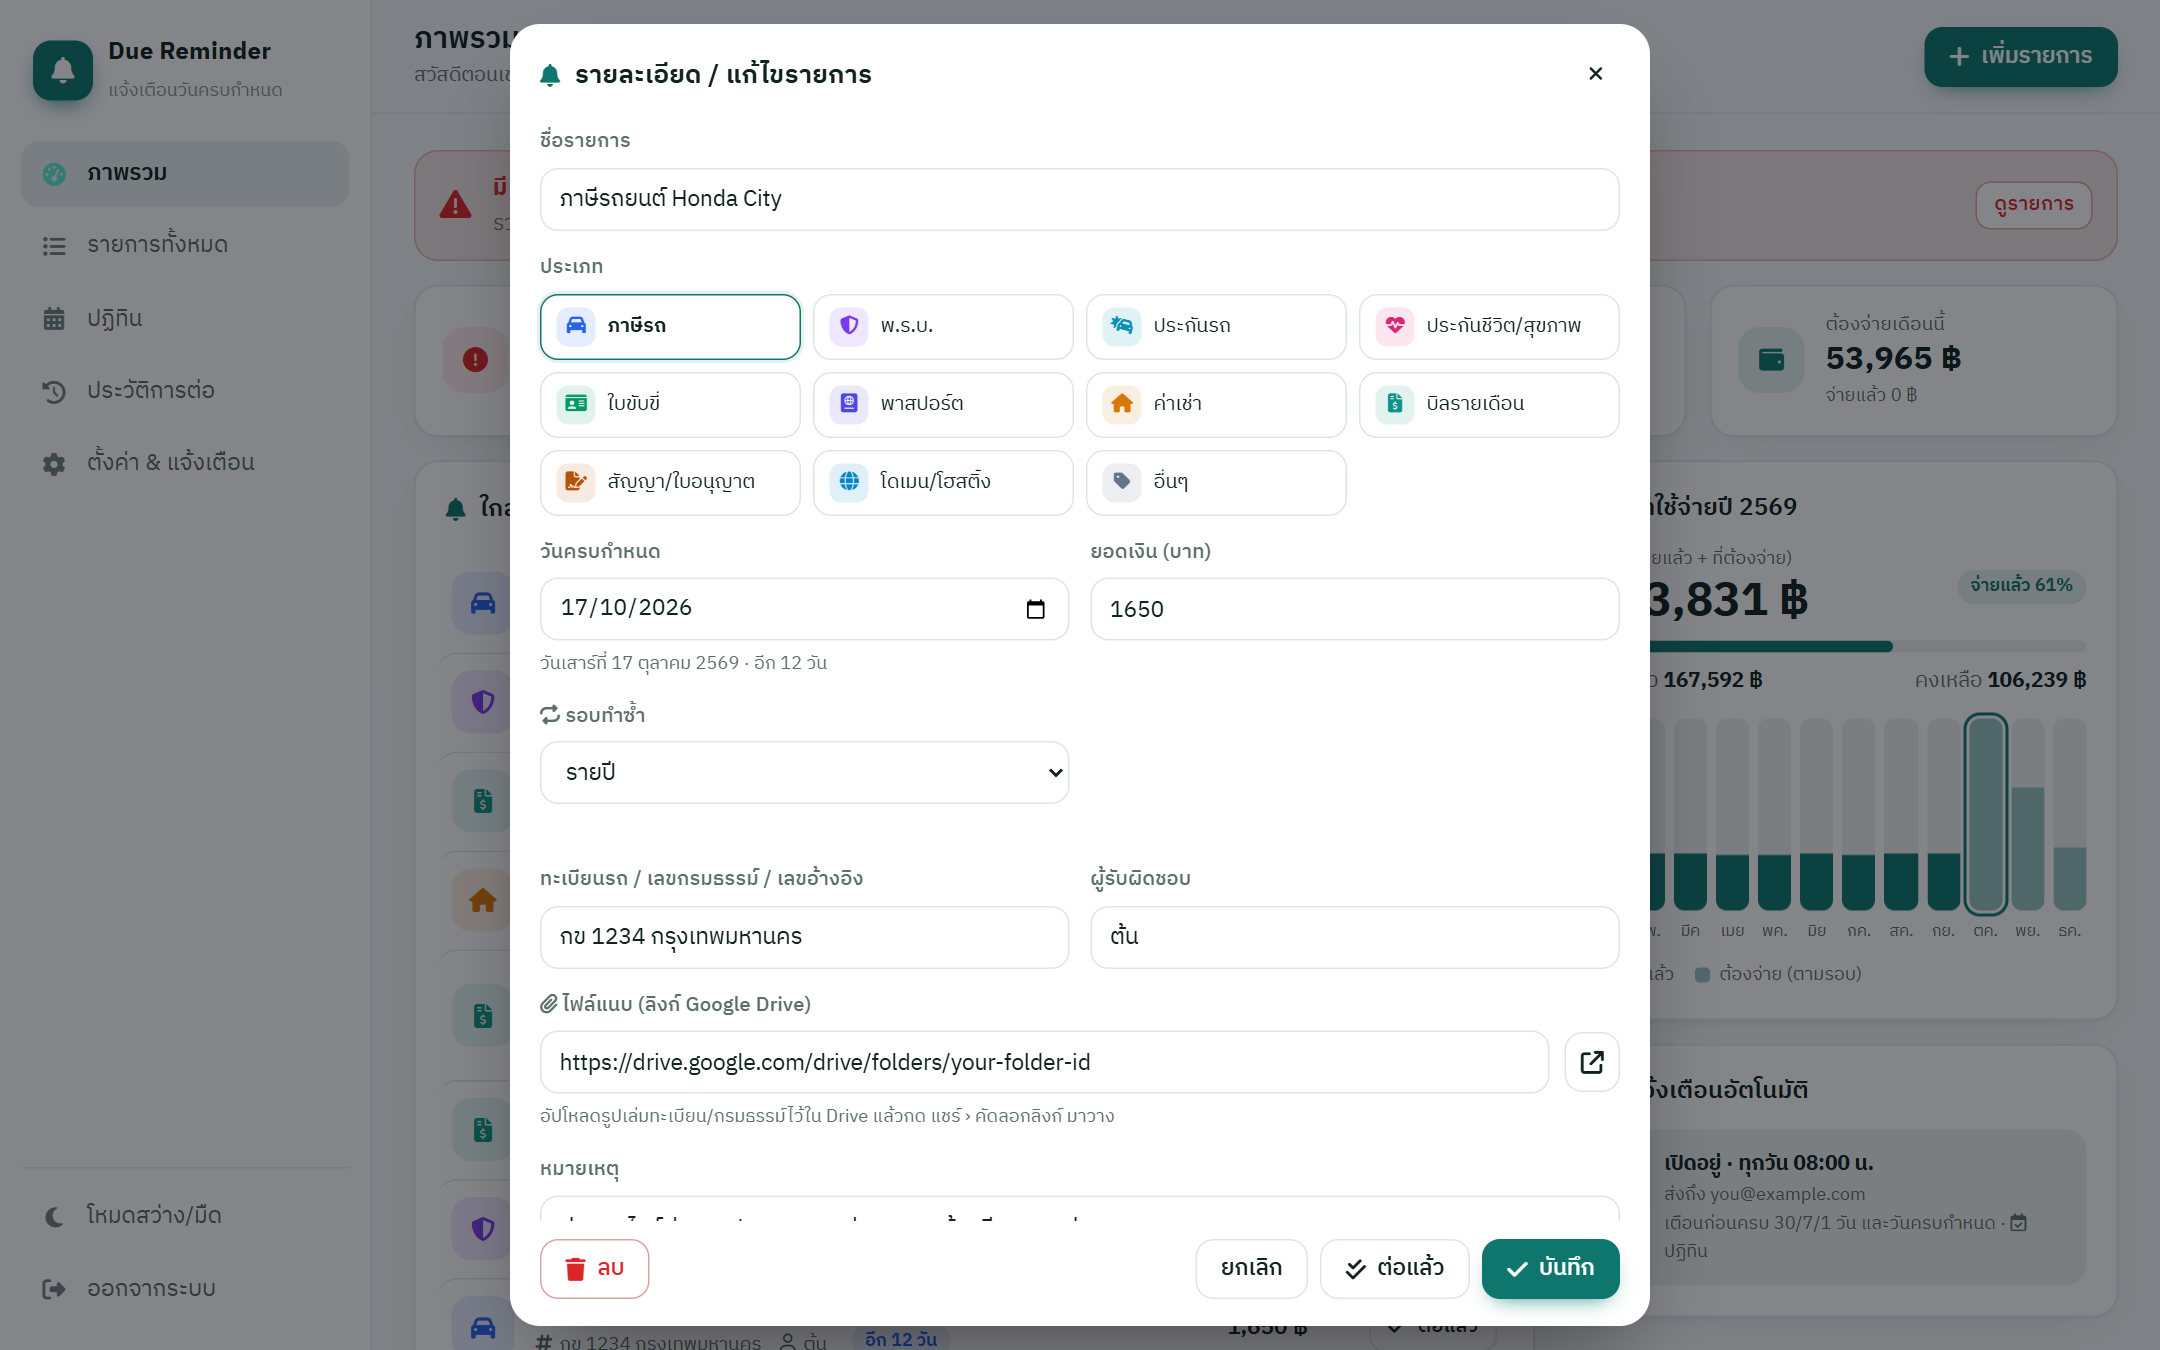The image size is (2160, 1350).
Task: Click the ทะเบียนรถ reference field
Action: [x=804, y=937]
